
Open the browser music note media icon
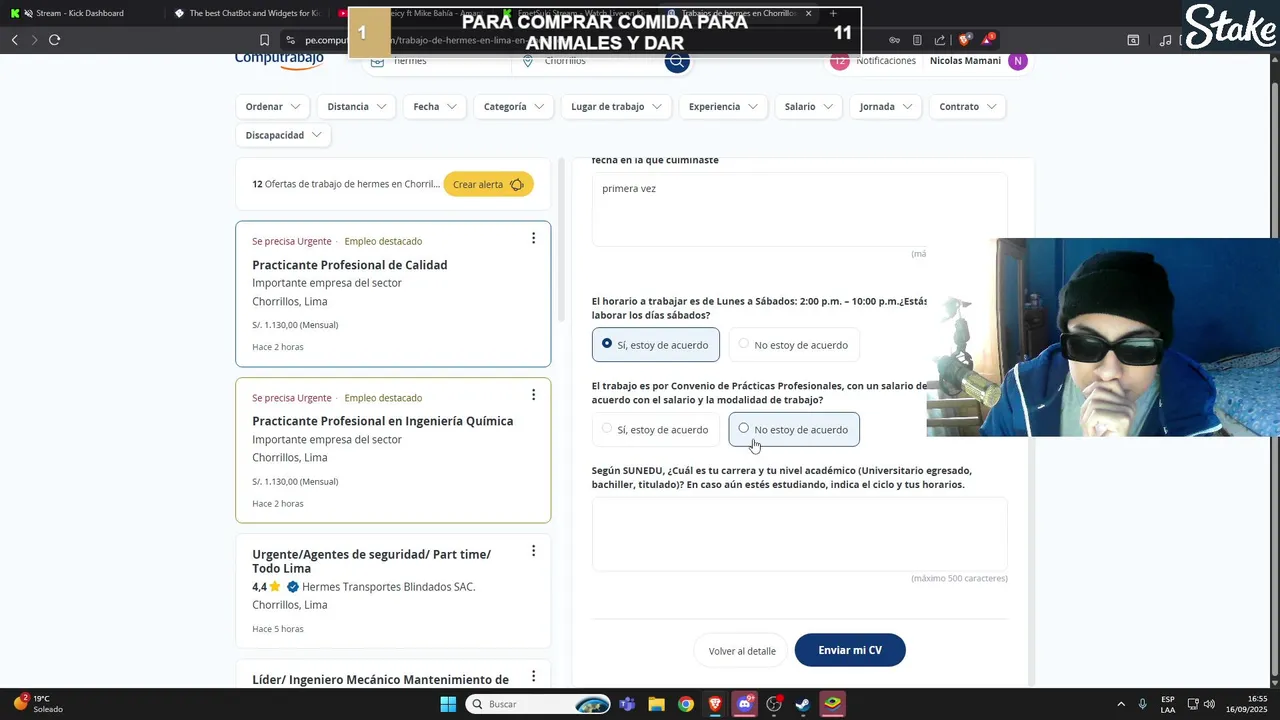[x=1165, y=40]
